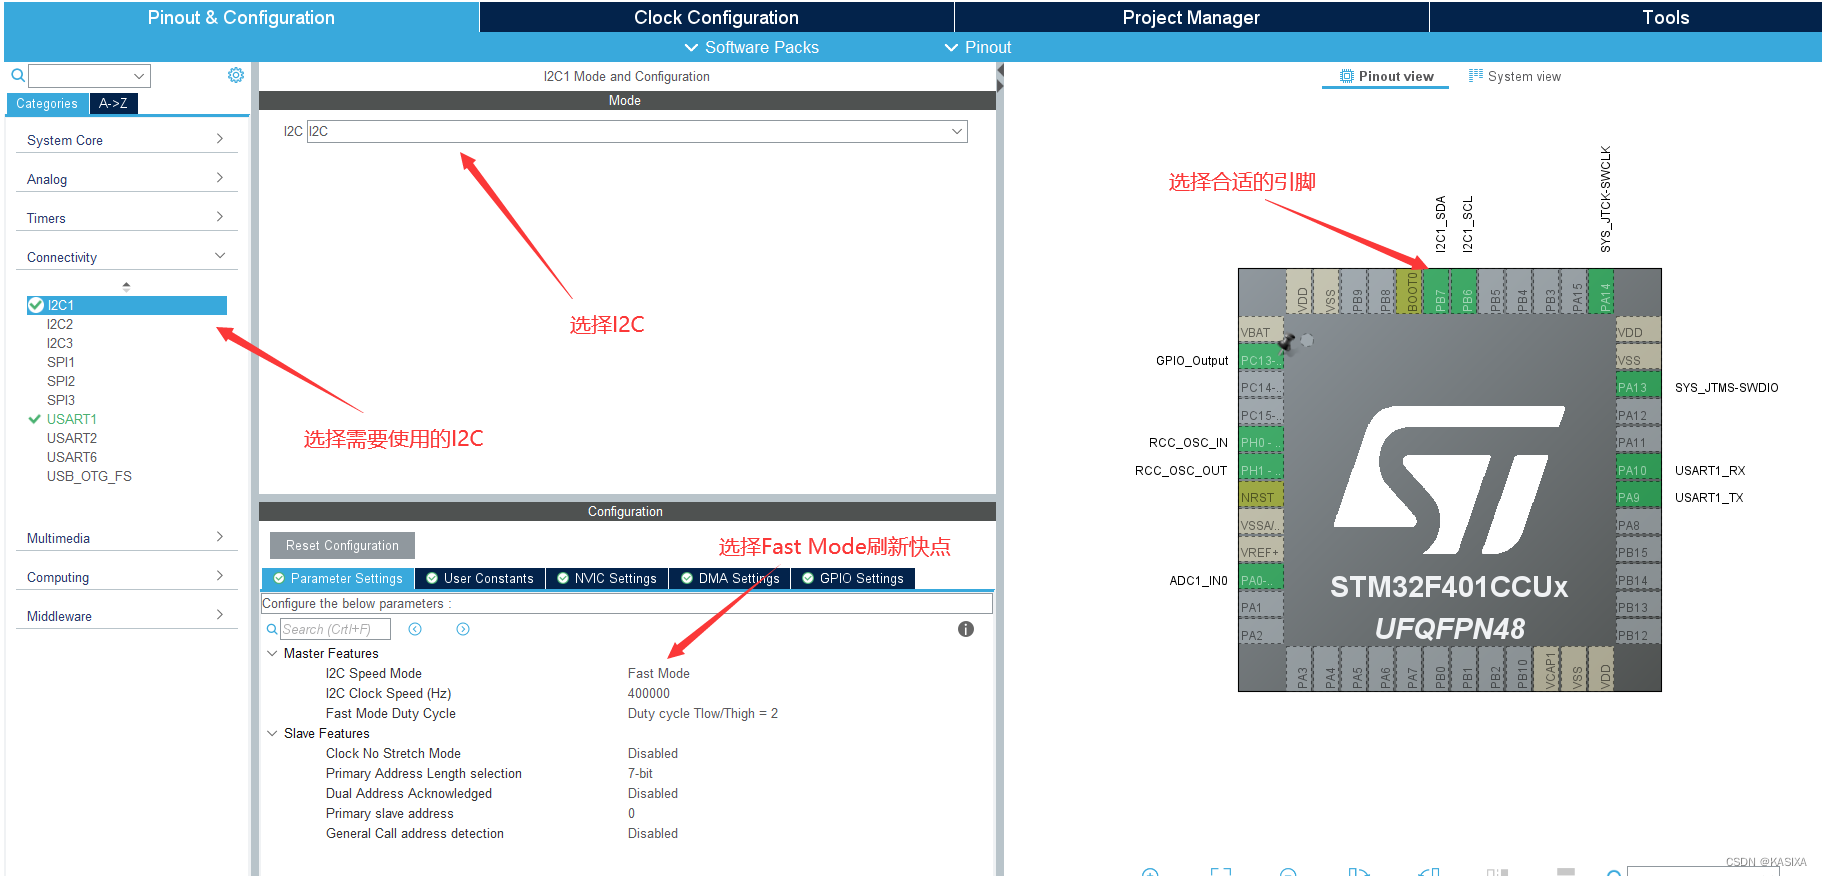Image resolution: width=1822 pixels, height=876 pixels.
Task: Open the NVIC Settings tab
Action: (x=607, y=578)
